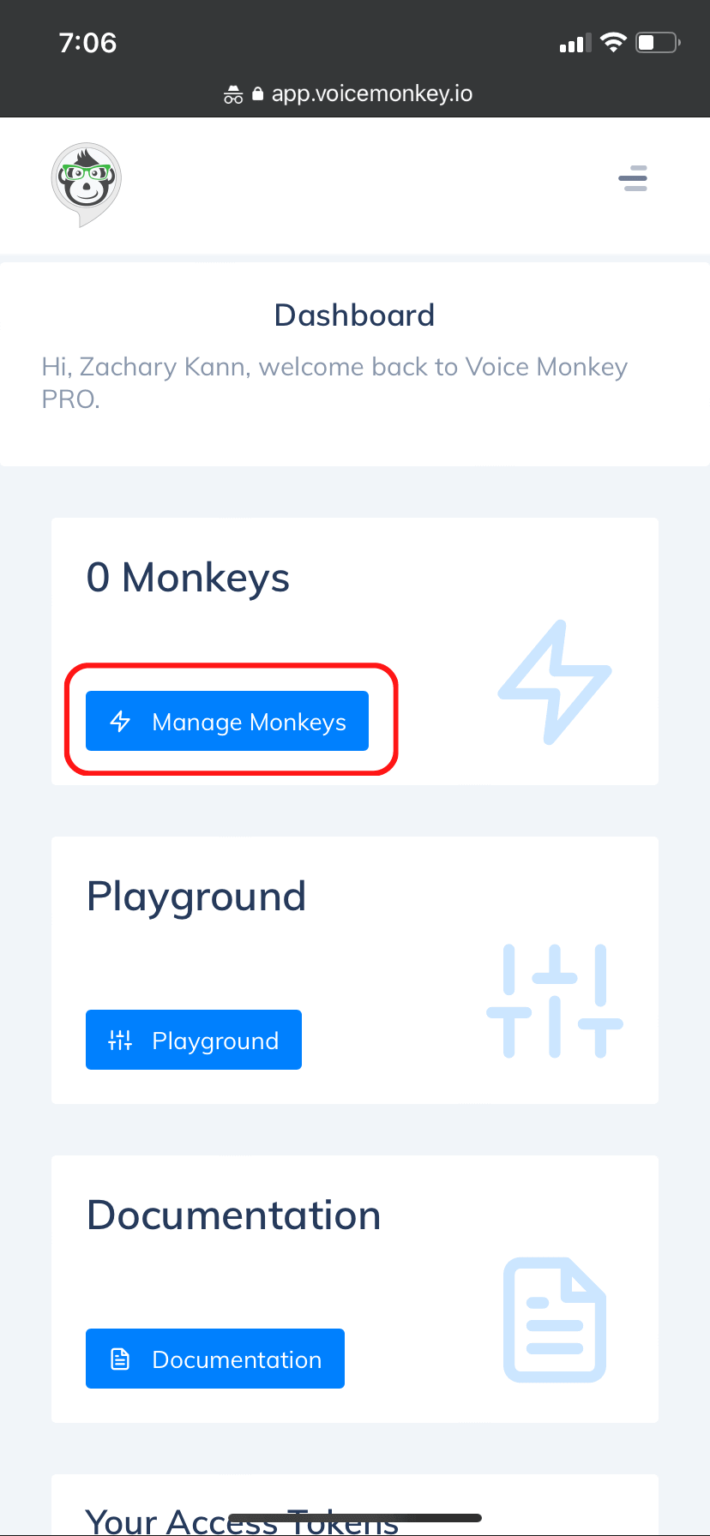Tap the clock showing 7:06
This screenshot has width=710, height=1536.
point(87,43)
